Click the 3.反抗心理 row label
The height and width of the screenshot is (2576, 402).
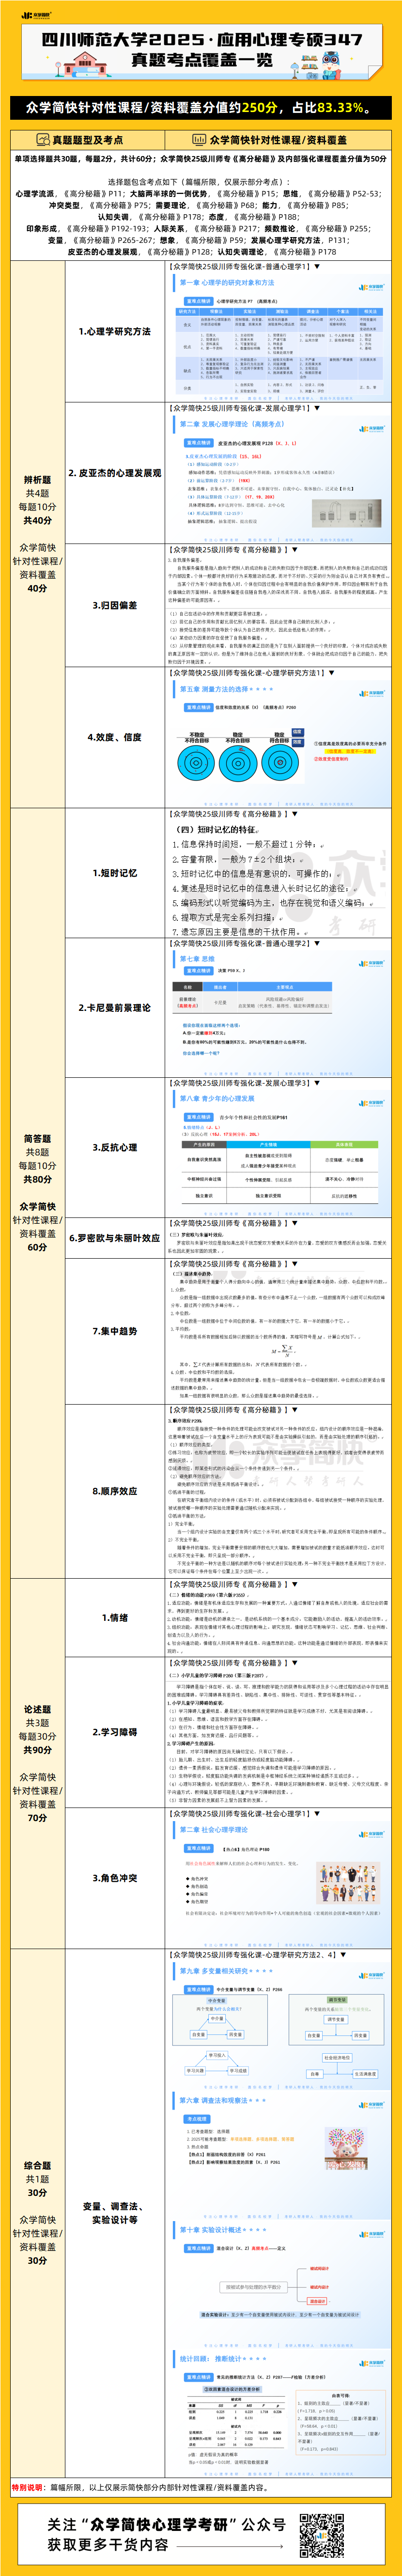115,1147
